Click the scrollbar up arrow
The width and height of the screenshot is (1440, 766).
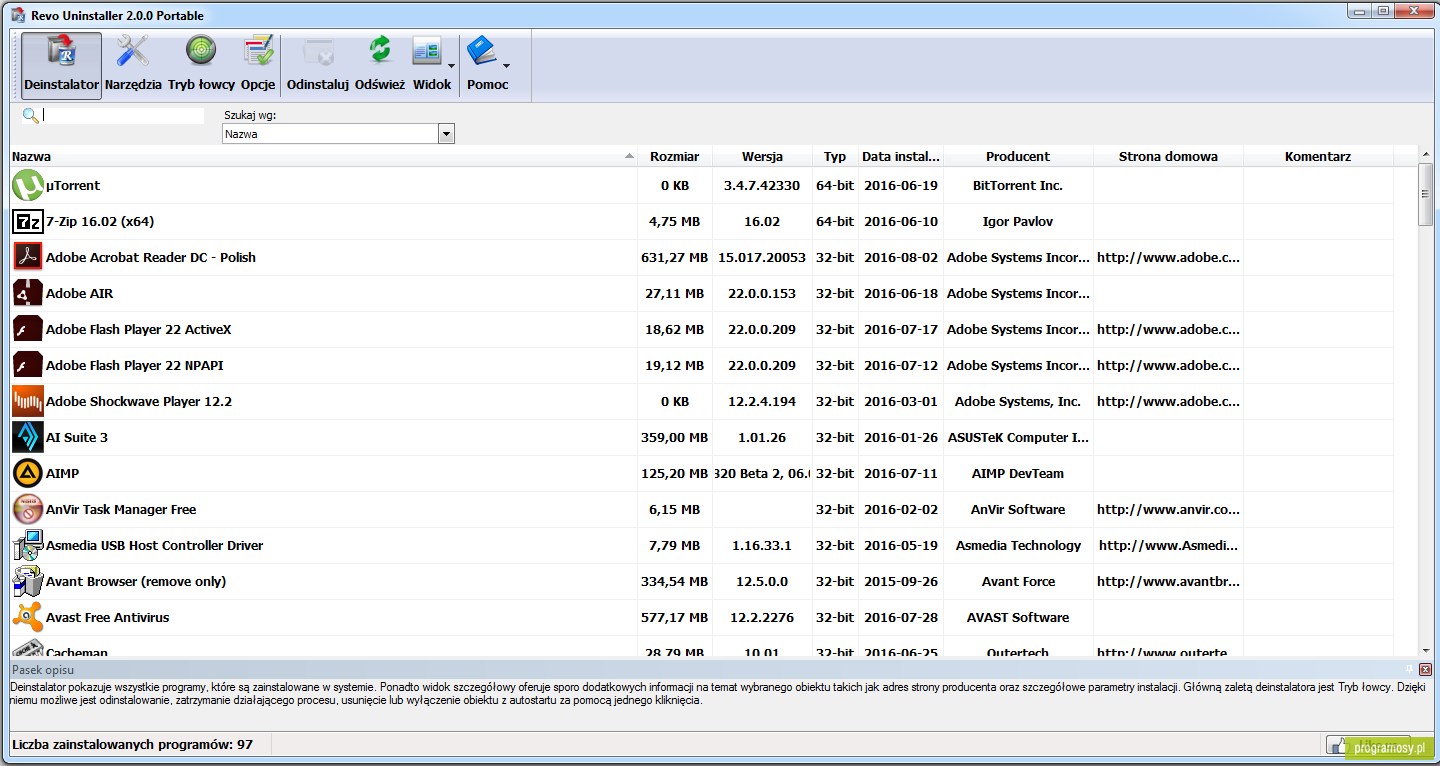coord(1425,153)
